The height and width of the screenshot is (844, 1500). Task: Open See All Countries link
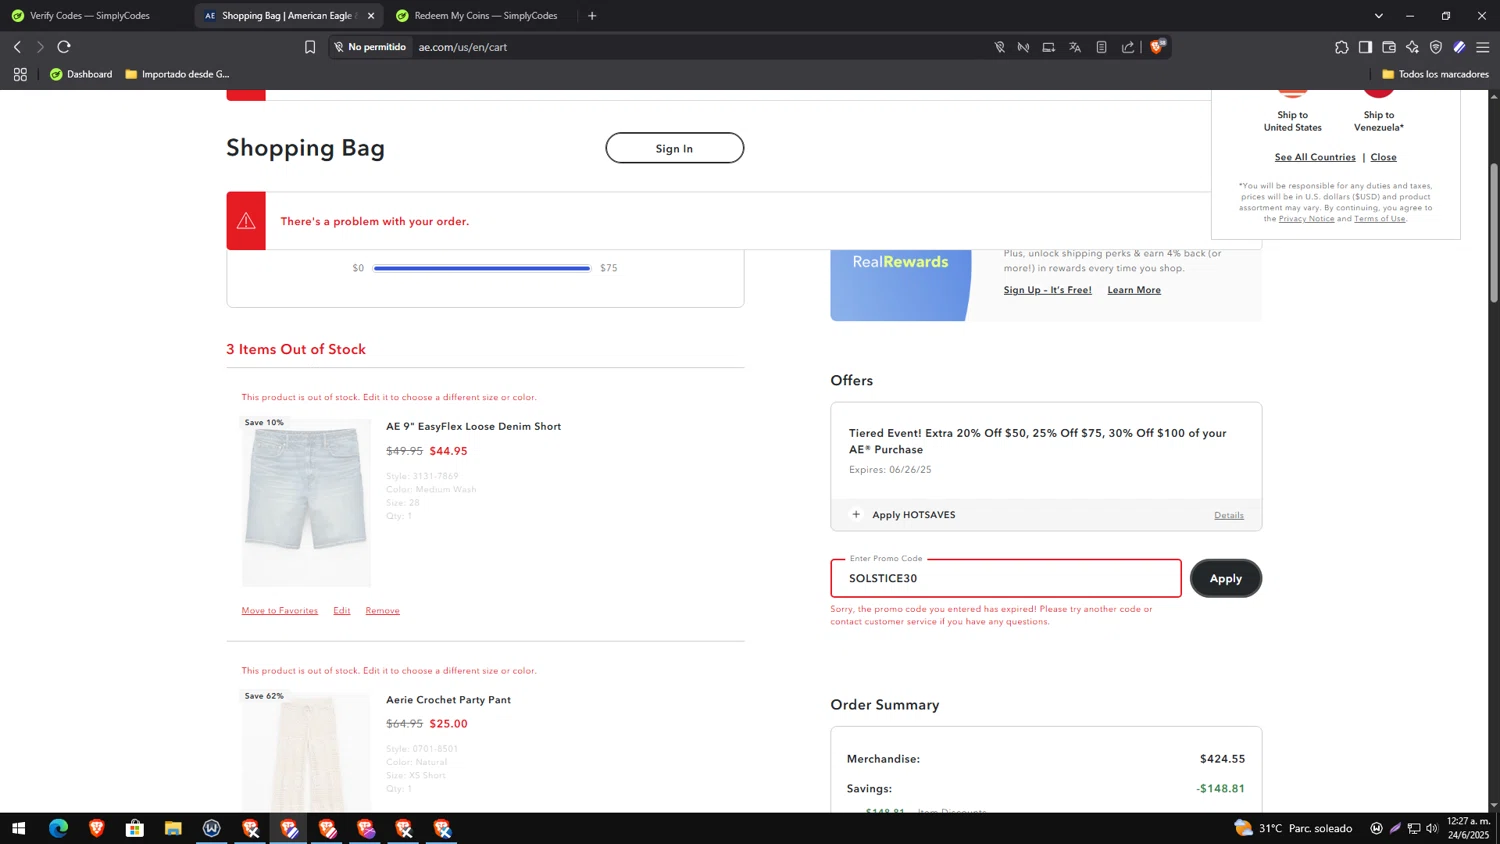1315,157
